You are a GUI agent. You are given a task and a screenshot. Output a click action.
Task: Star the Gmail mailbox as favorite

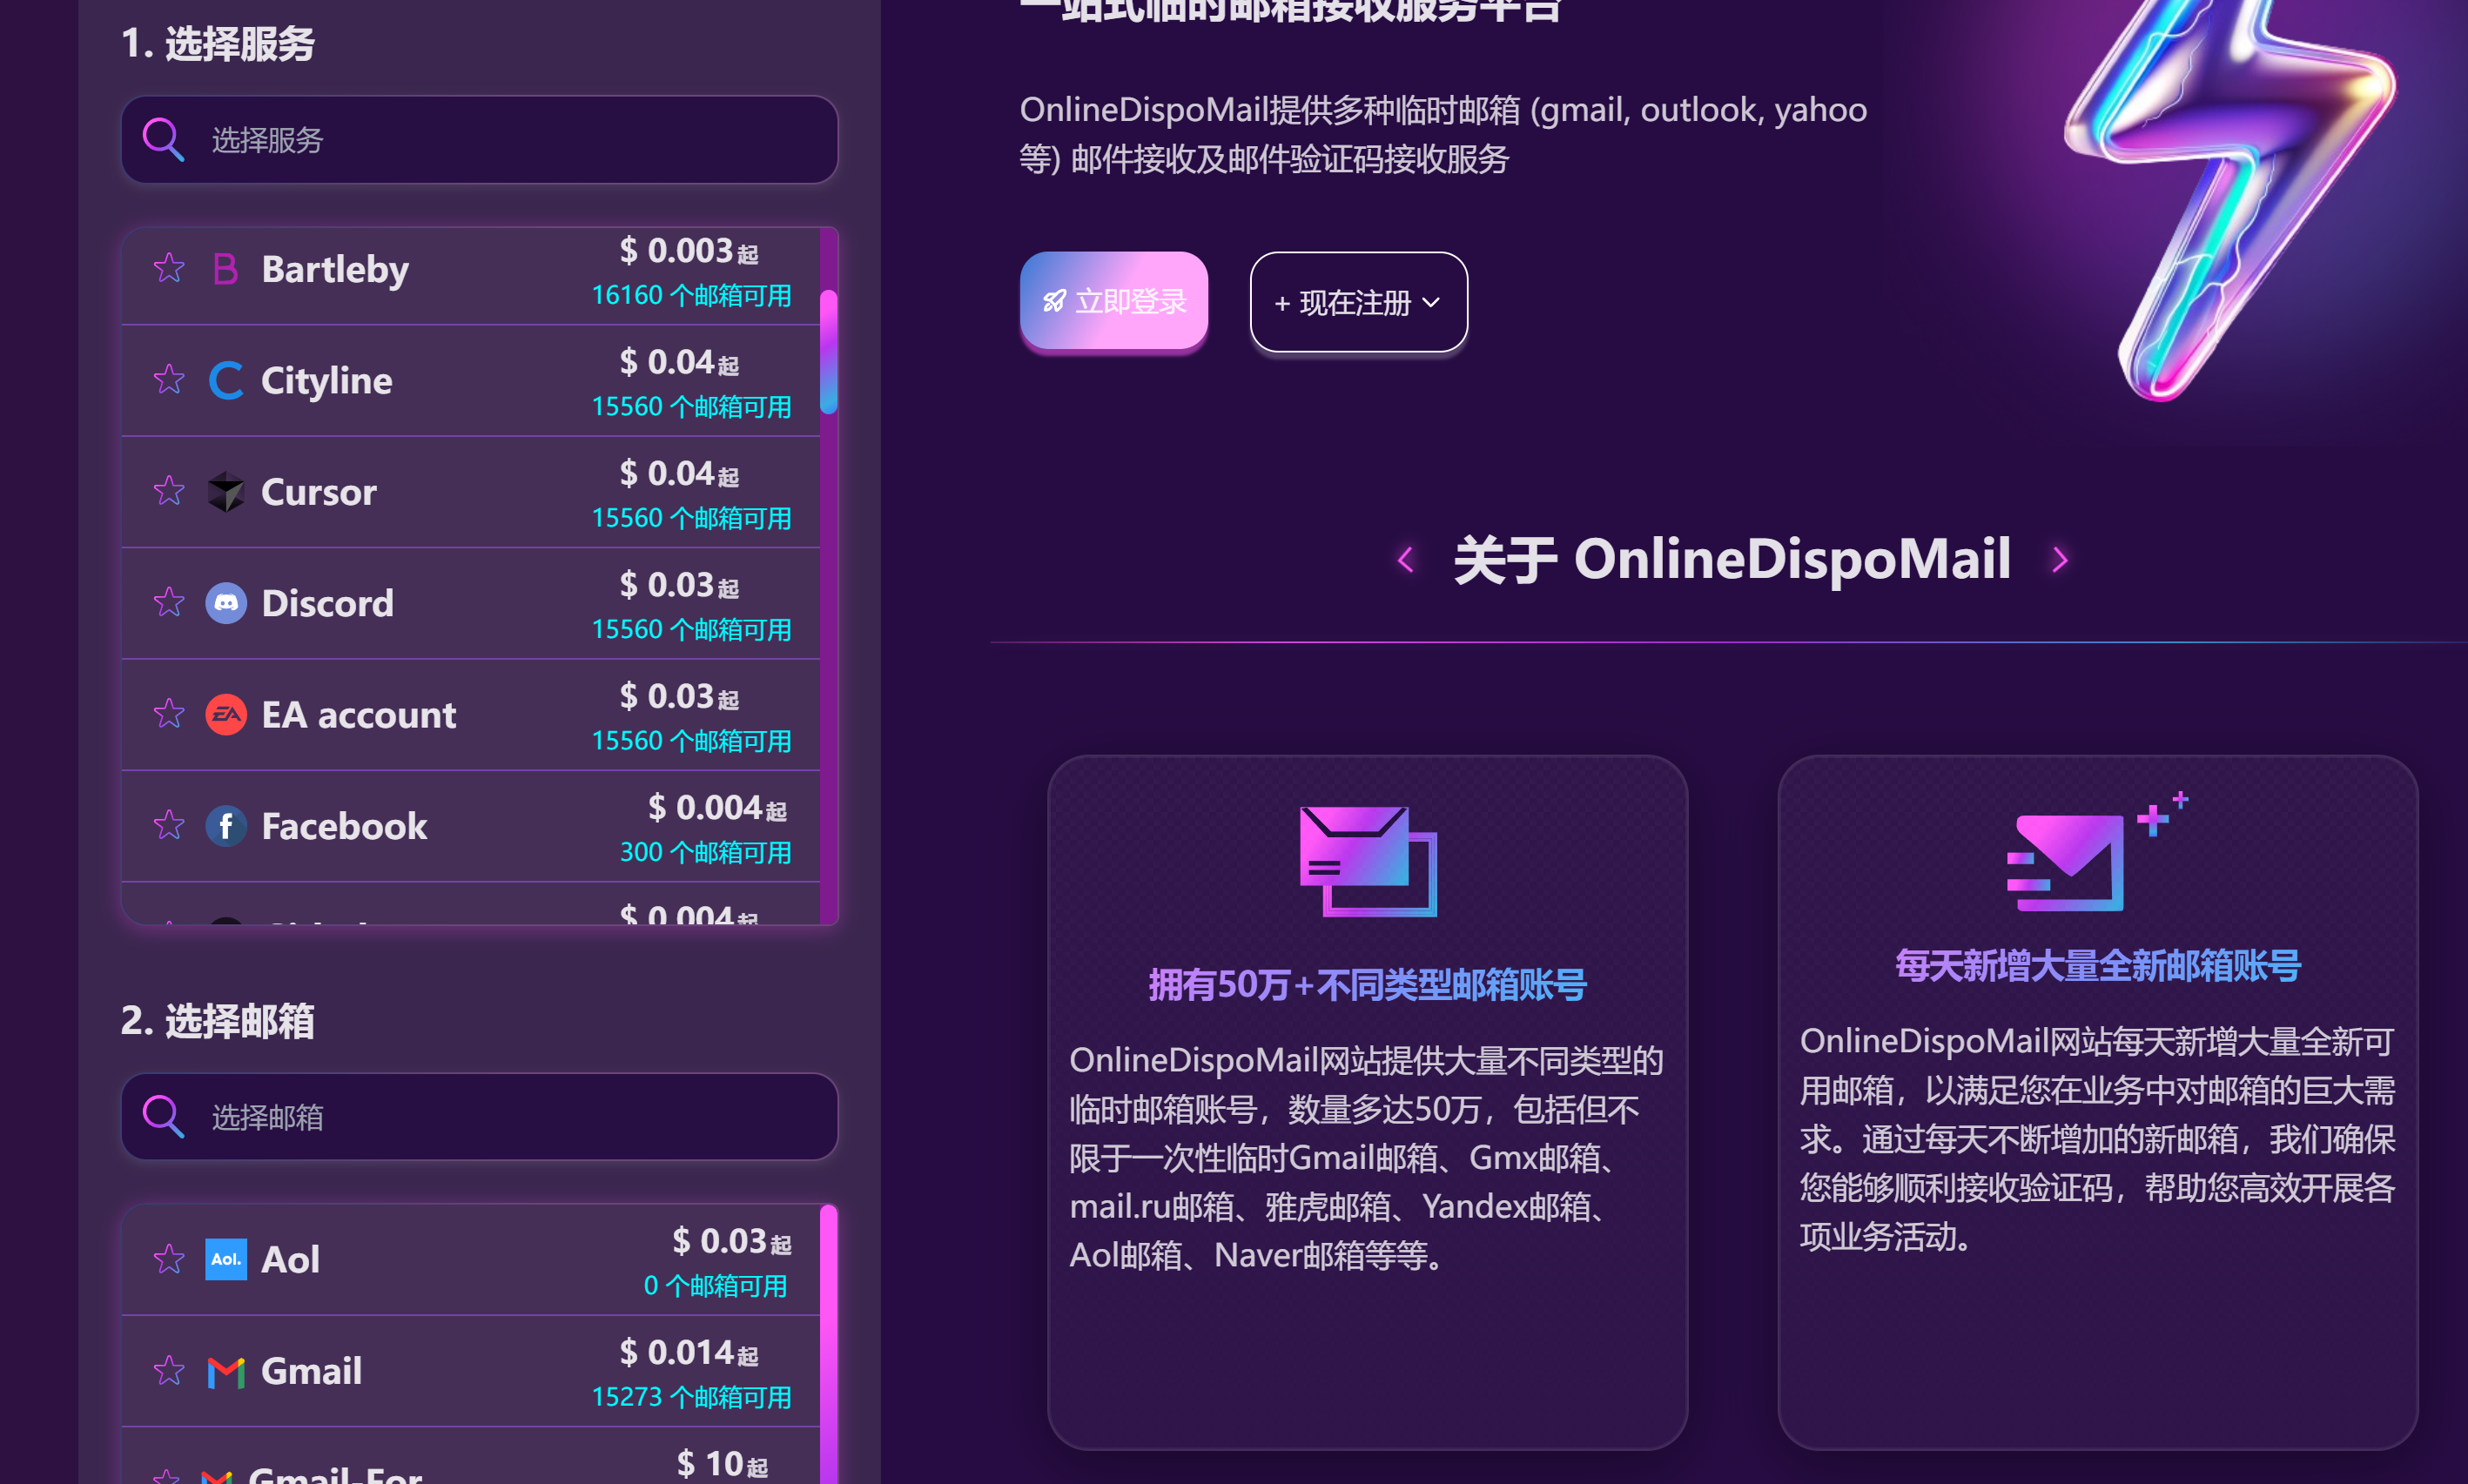coord(169,1371)
